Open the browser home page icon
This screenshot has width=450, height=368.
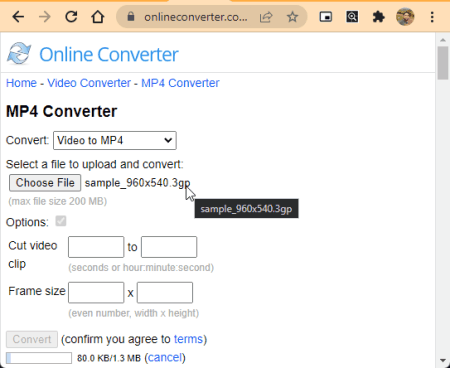point(98,17)
